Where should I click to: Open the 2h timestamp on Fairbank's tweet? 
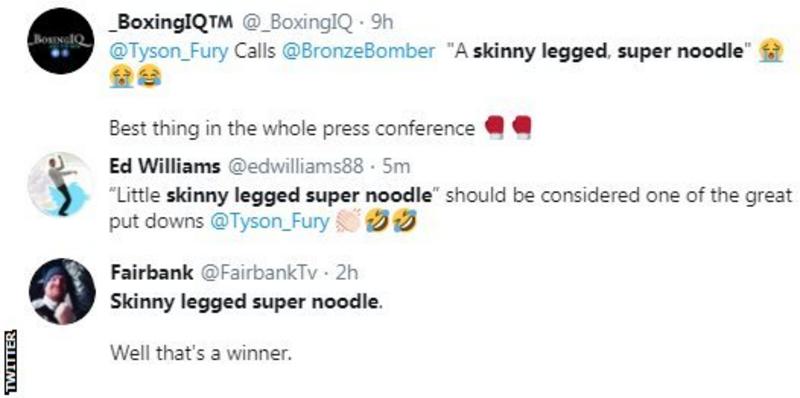click(345, 273)
